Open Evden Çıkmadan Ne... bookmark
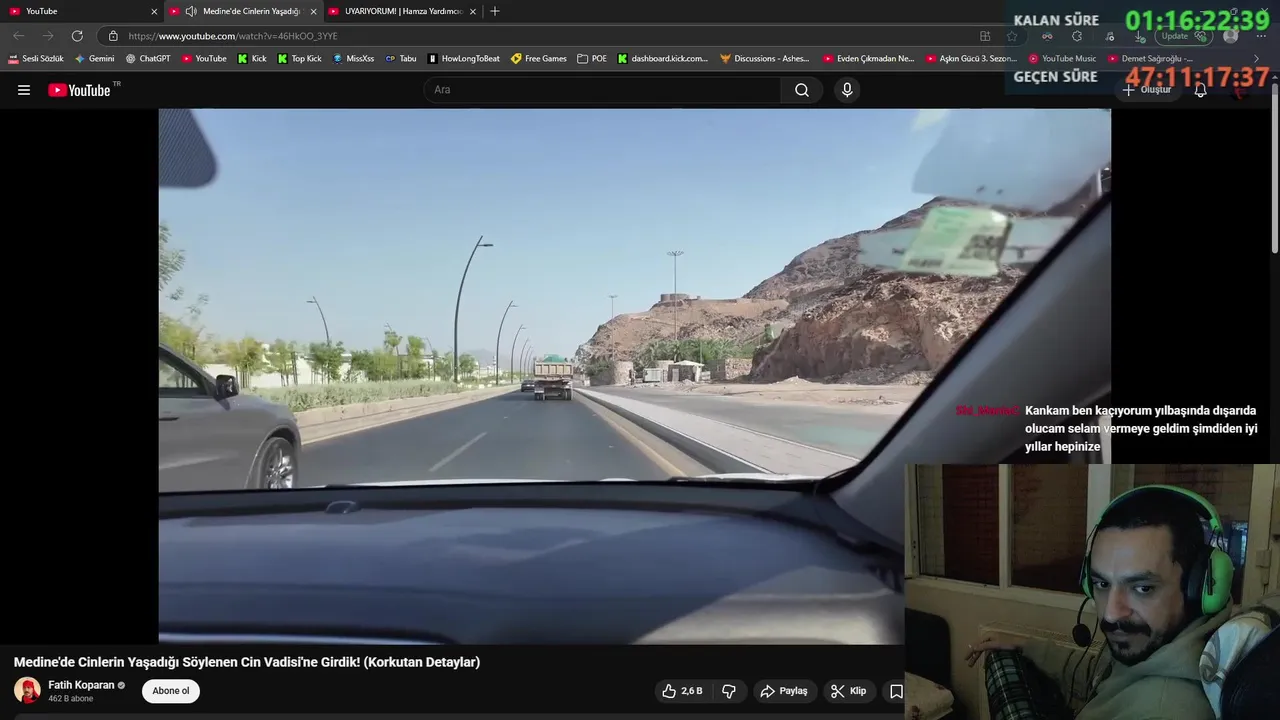Viewport: 1280px width, 720px height. point(869,59)
